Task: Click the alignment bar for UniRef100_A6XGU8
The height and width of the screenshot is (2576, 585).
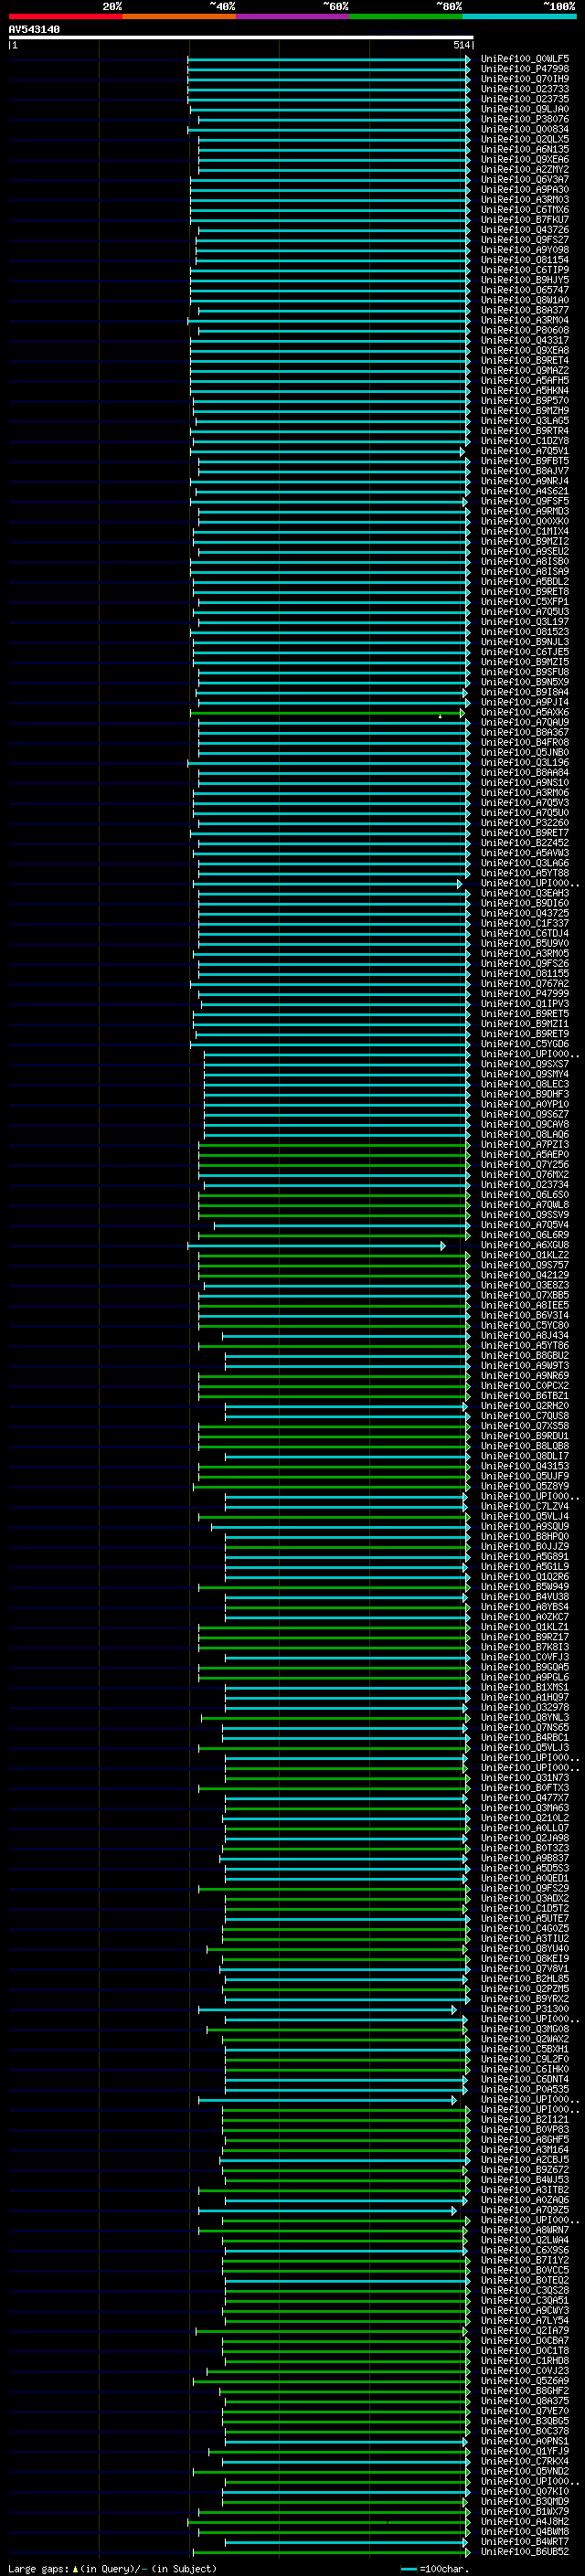Action: point(316,1246)
